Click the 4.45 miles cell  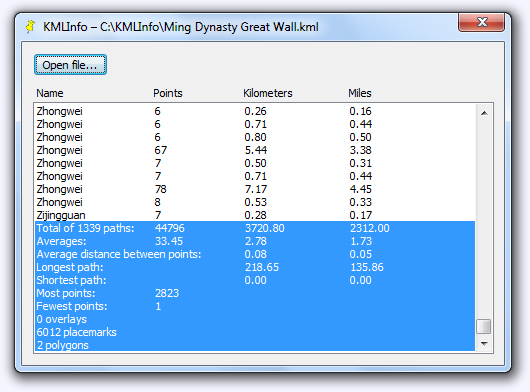pos(360,189)
